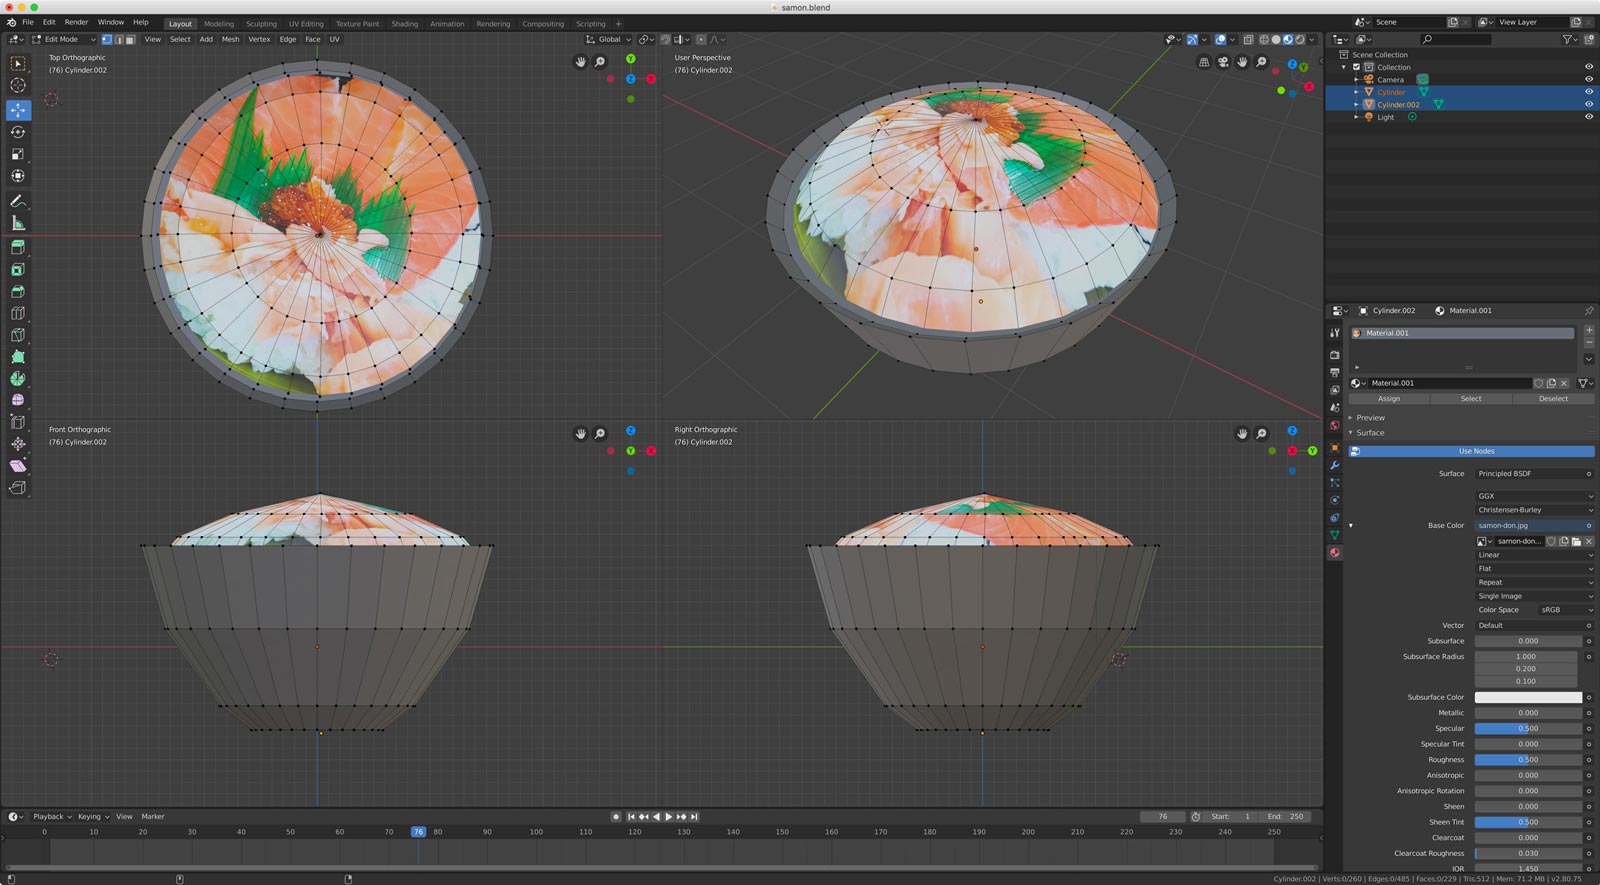Image resolution: width=1600 pixels, height=885 pixels.
Task: Open the Christensen-Burley dropdown
Action: coord(1534,510)
